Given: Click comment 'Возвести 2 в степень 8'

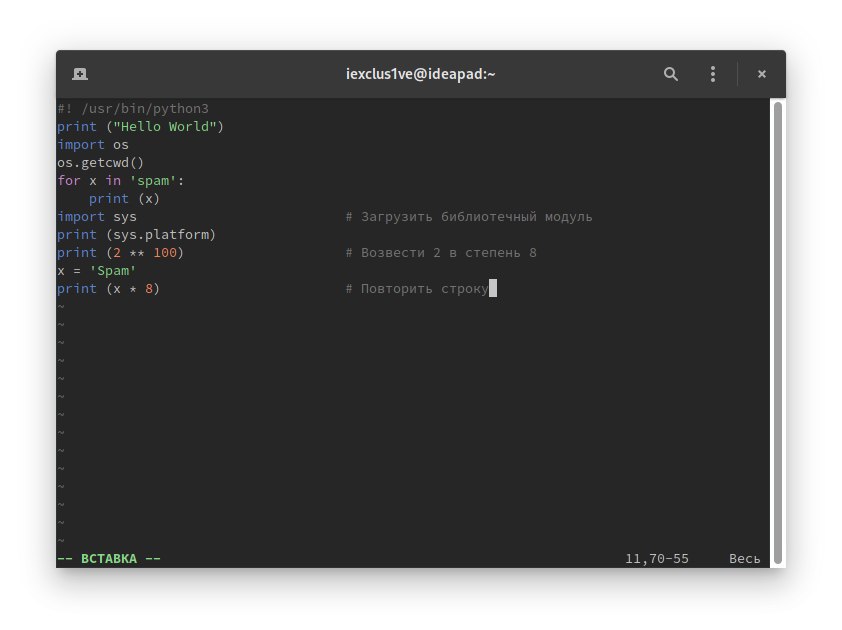Looking at the screenshot, I should 441,253.
